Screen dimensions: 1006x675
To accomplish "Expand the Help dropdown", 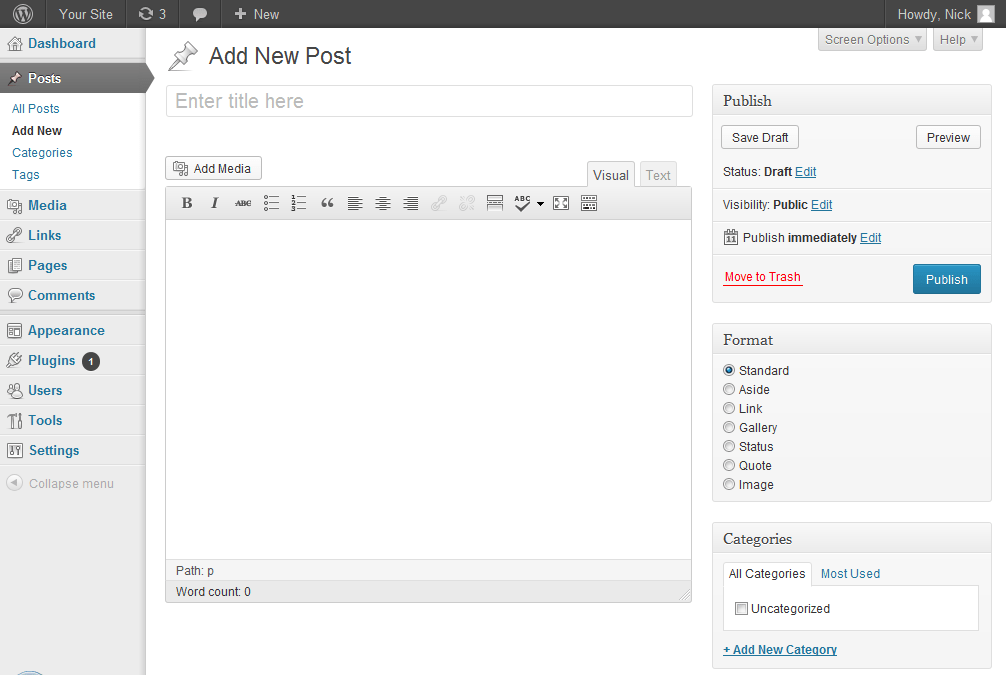I will point(958,40).
